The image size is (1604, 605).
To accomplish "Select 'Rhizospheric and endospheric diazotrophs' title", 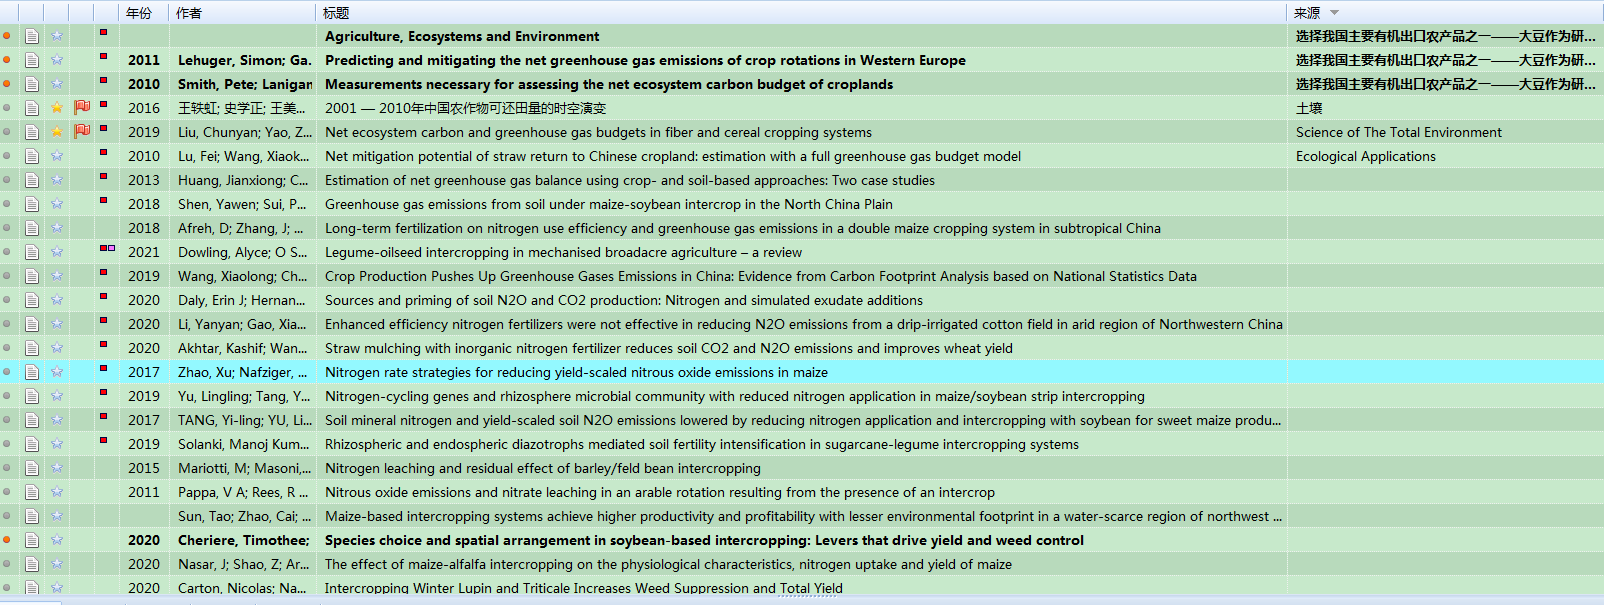I will click(702, 444).
